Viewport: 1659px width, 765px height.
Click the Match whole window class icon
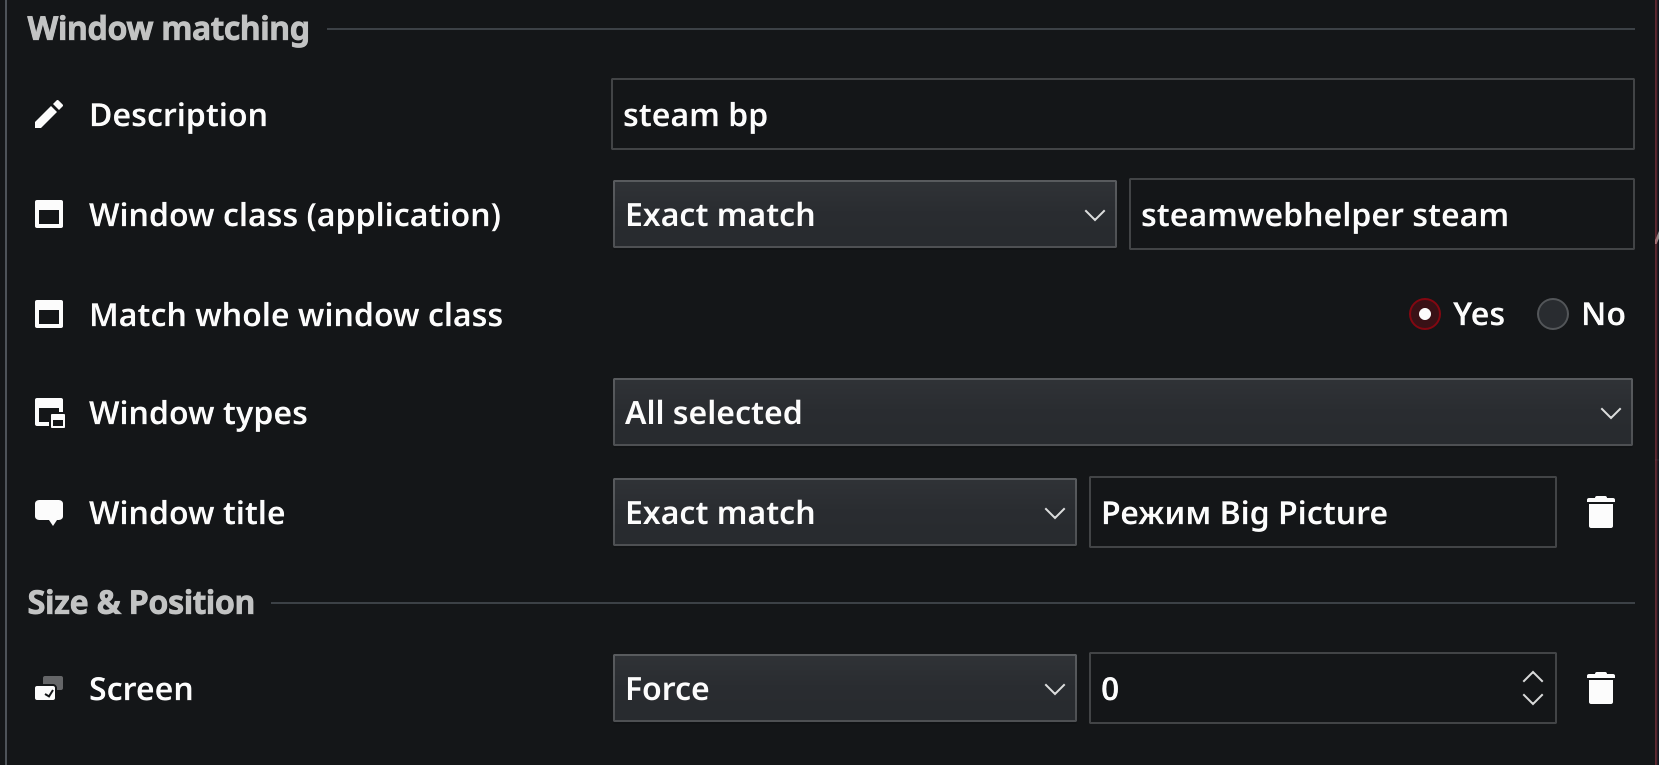coord(49,315)
